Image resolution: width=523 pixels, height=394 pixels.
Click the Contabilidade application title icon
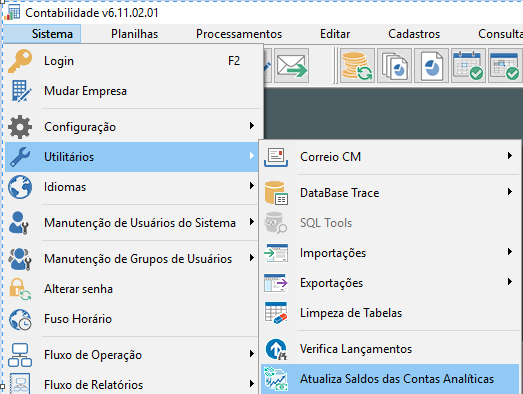pyautogui.click(x=13, y=13)
